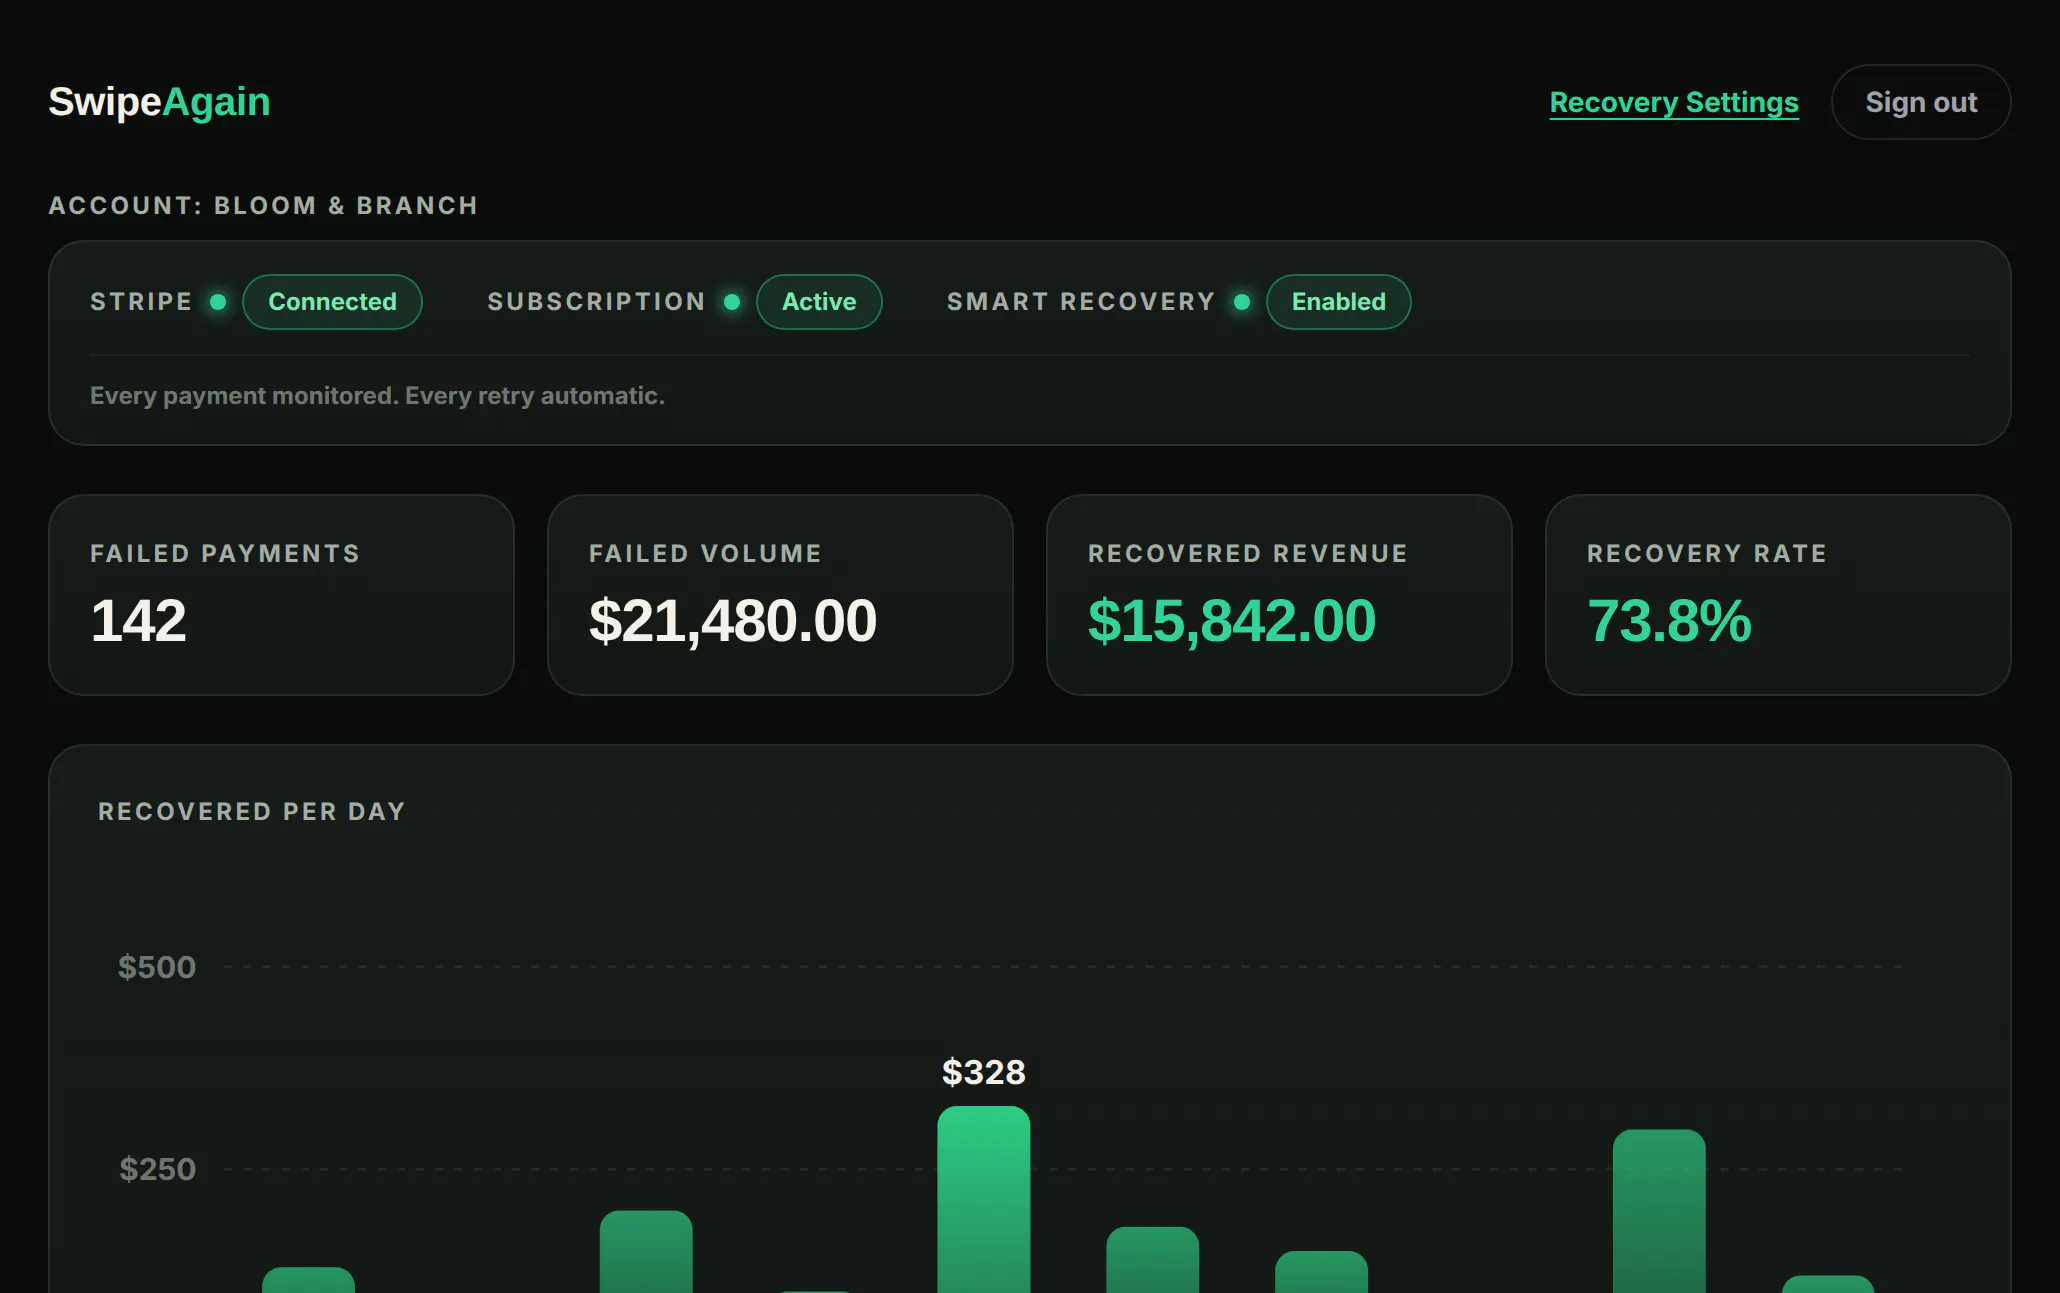Image resolution: width=2060 pixels, height=1293 pixels.
Task: Click the Failed Payments card title
Action: (x=225, y=553)
